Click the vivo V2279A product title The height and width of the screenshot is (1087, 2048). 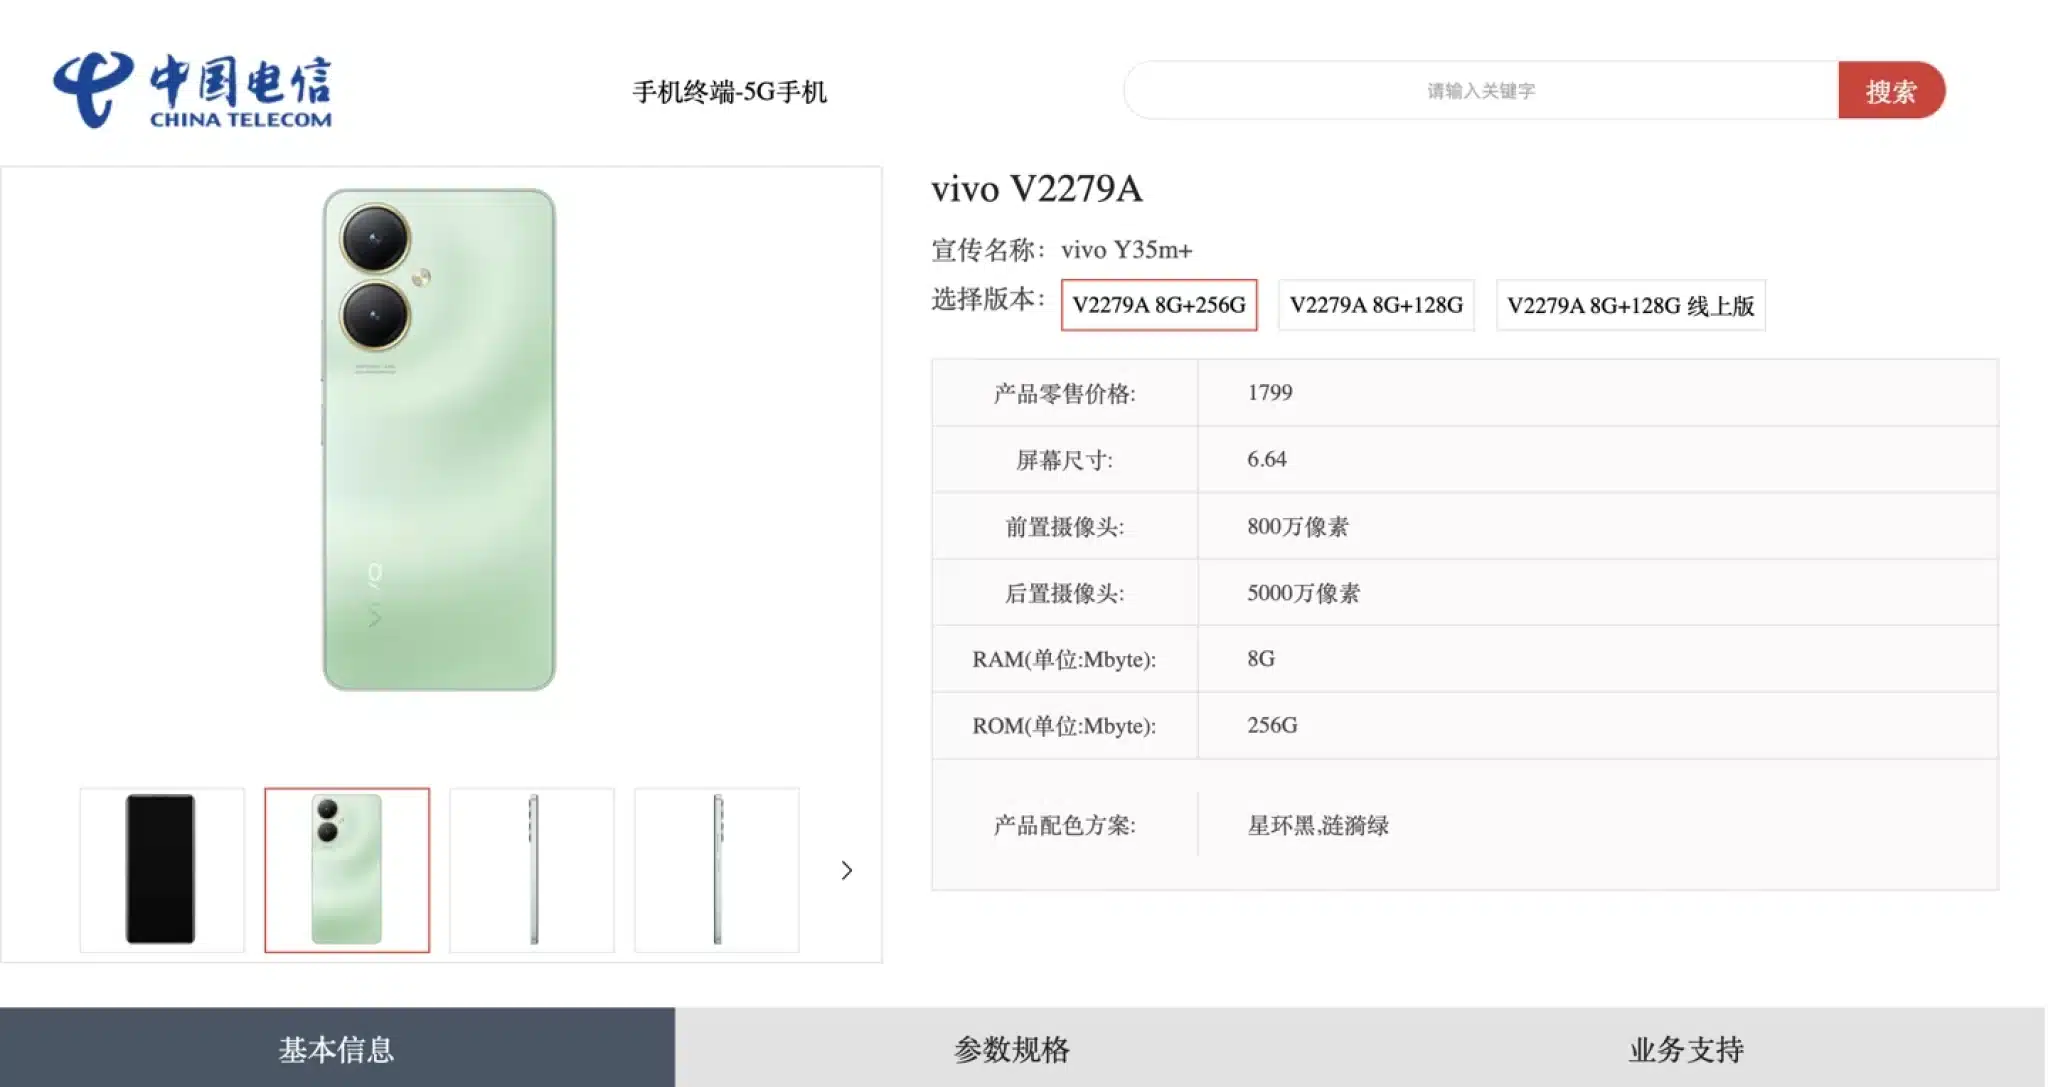tap(1036, 188)
